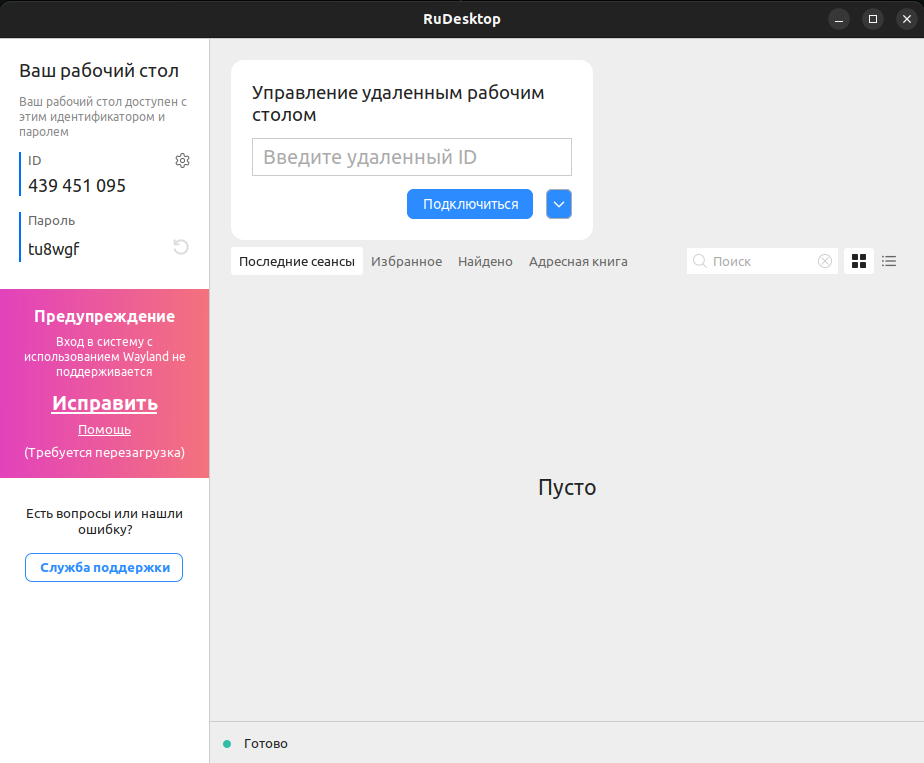The width and height of the screenshot is (924, 763).
Task: Click the Пароль label
Action: pos(52,220)
